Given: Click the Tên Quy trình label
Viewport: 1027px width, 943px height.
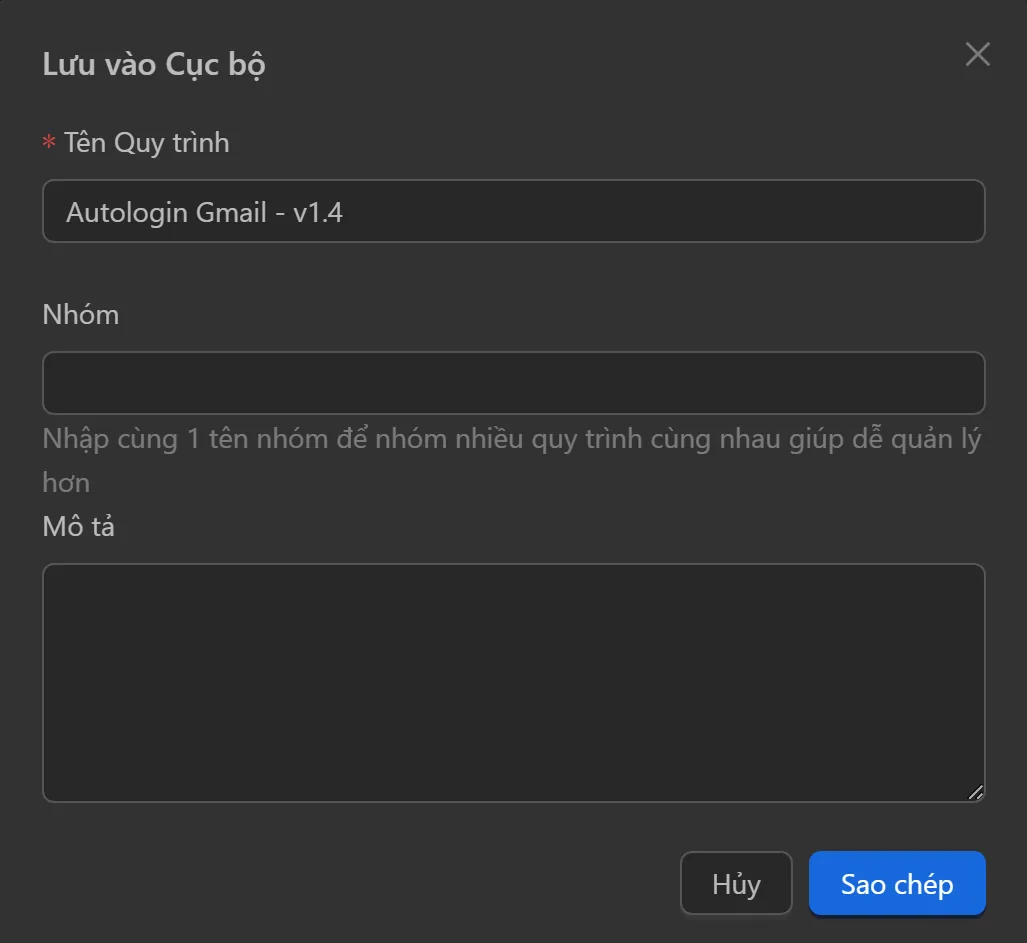Looking at the screenshot, I should 146,142.
